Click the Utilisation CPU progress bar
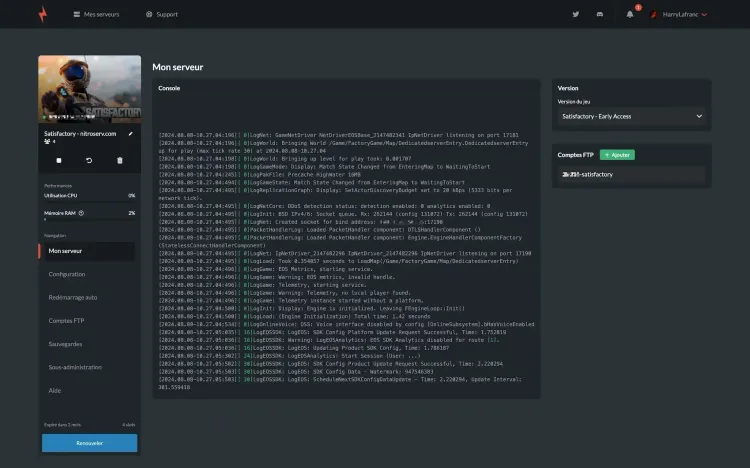This screenshot has height=468, width=750. [89, 201]
